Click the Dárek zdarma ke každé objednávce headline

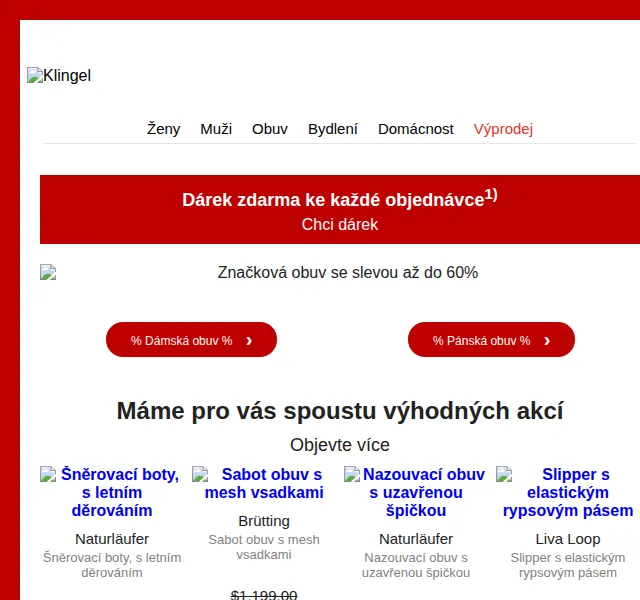[x=340, y=199]
